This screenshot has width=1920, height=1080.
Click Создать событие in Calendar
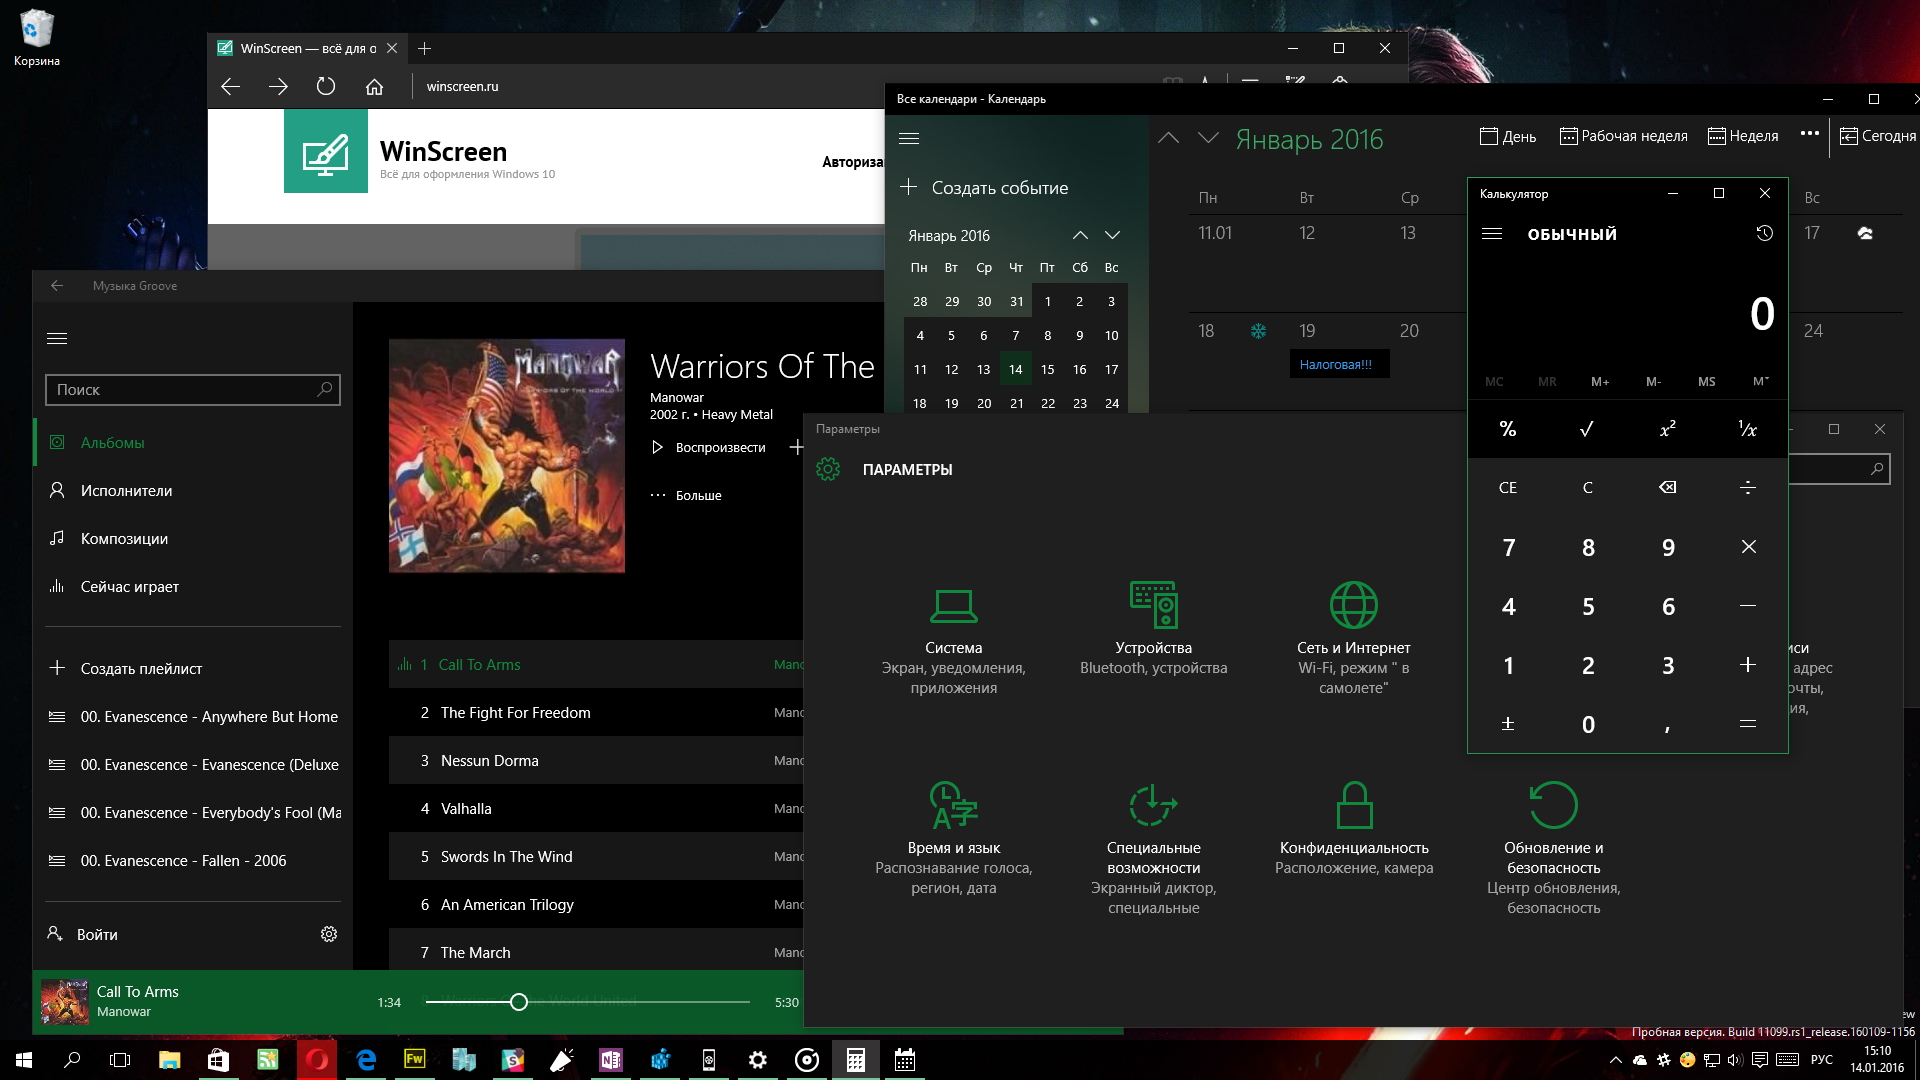coord(984,187)
